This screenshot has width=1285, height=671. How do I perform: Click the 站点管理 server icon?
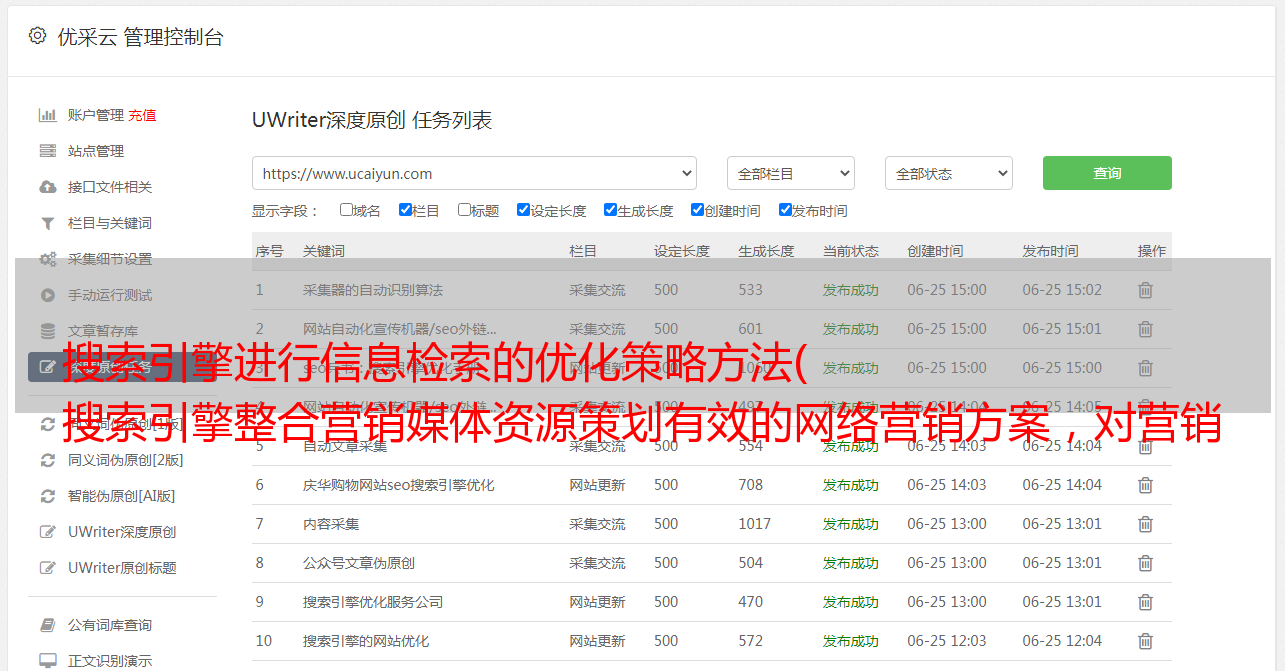coord(47,151)
